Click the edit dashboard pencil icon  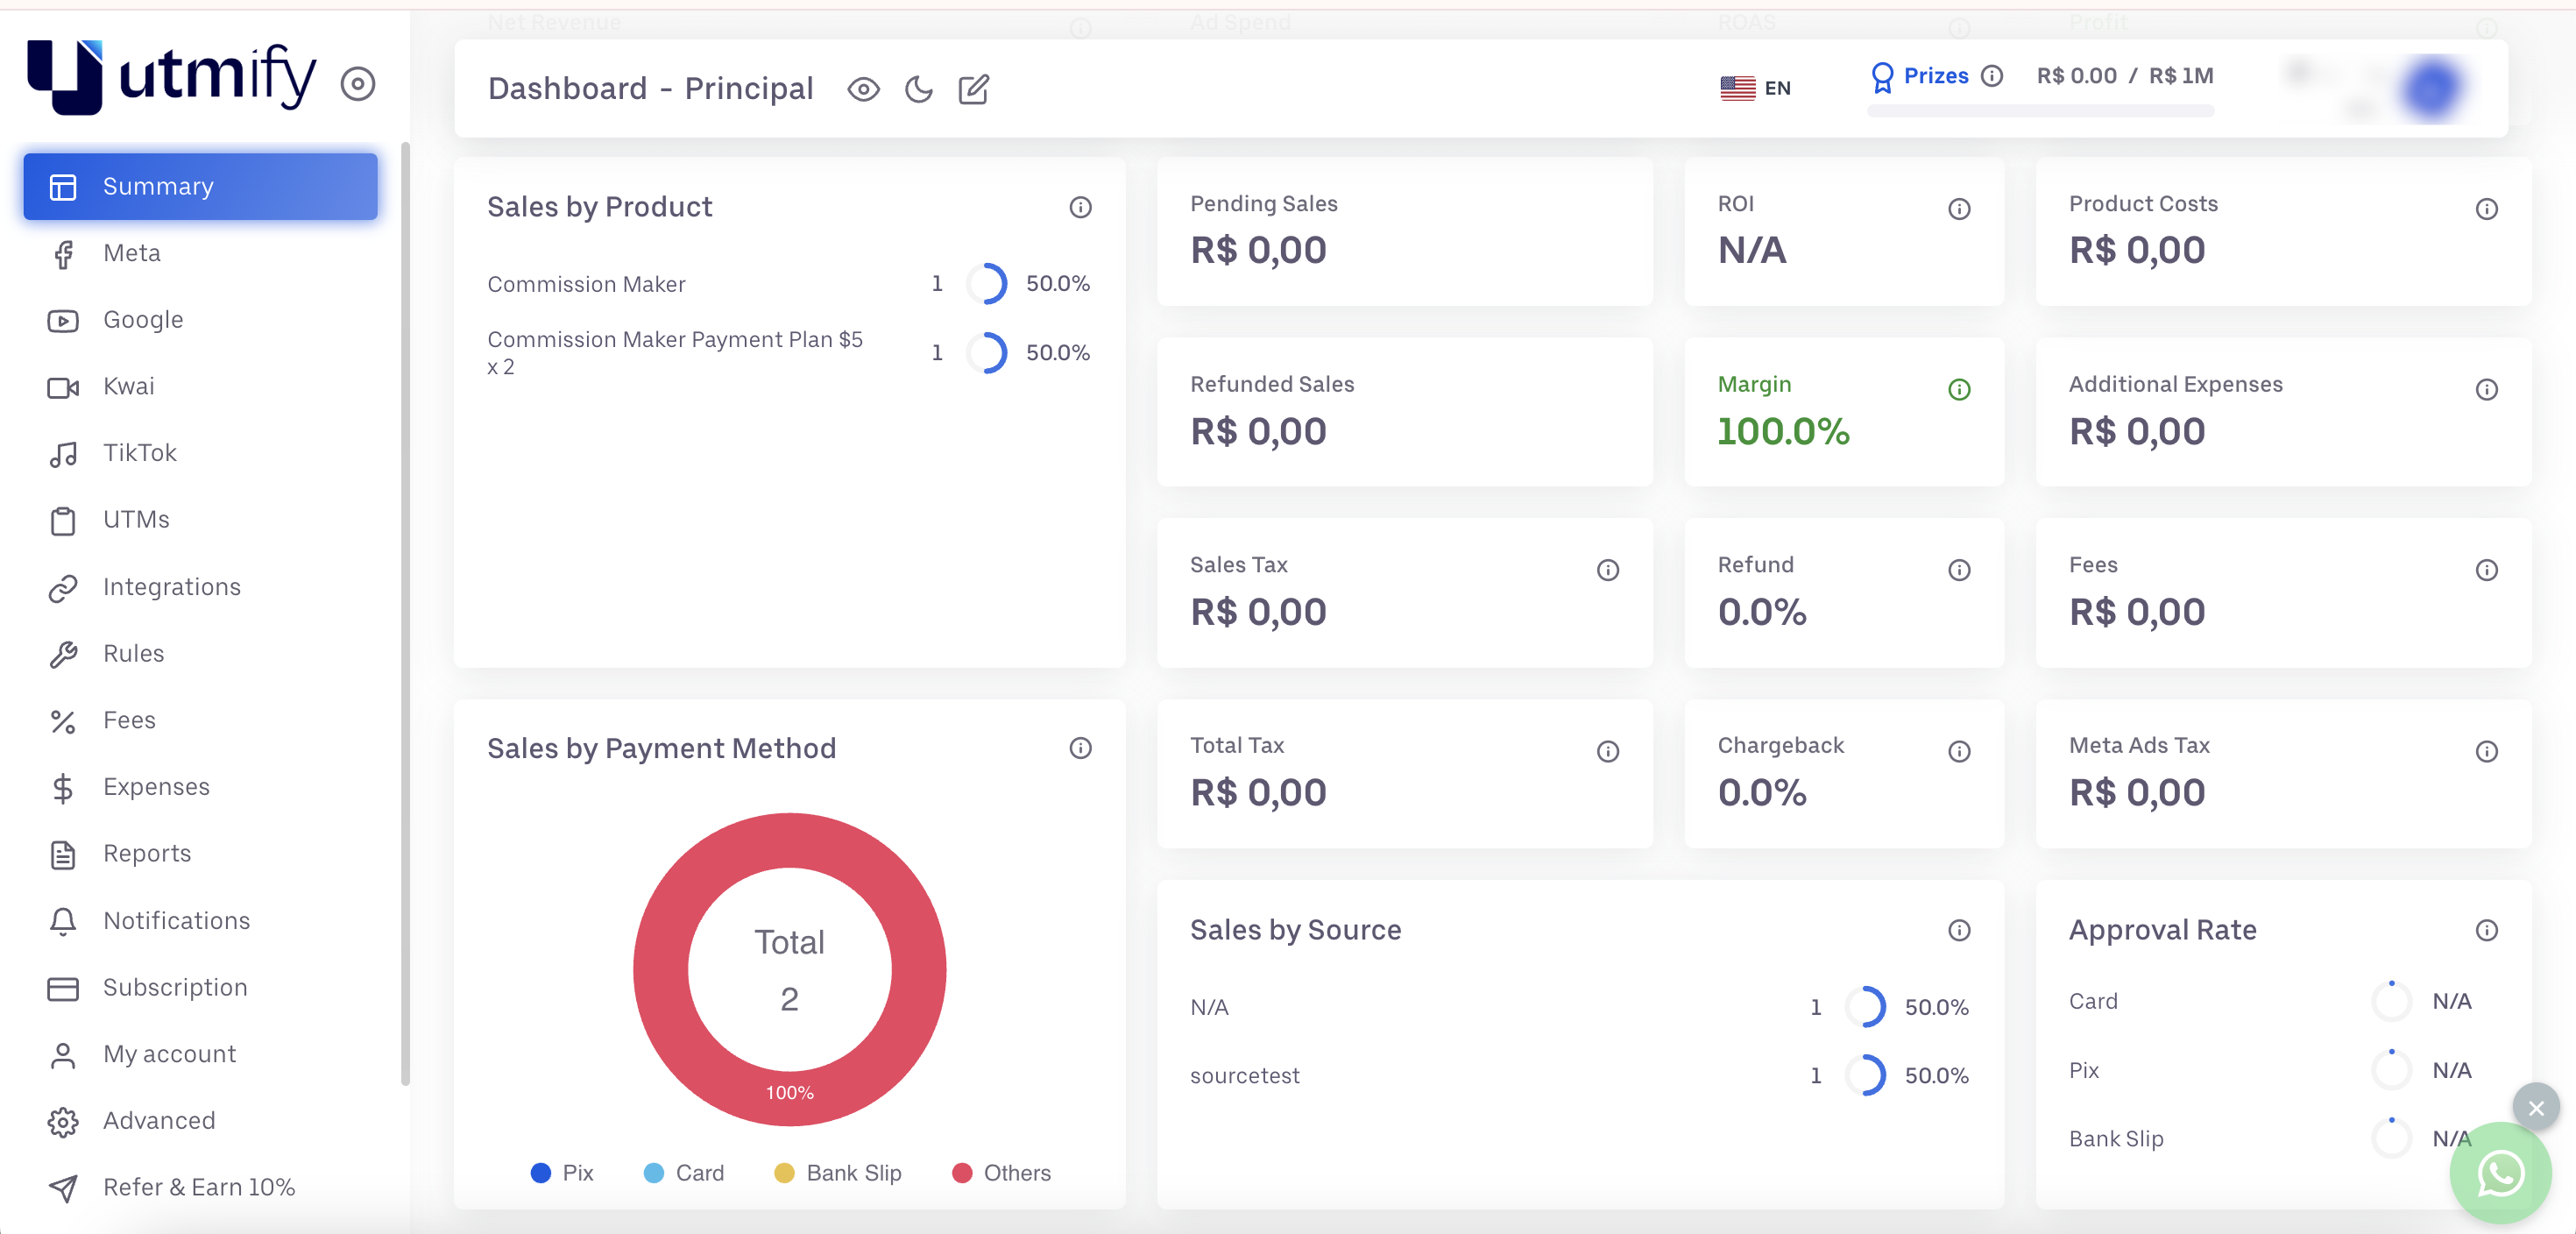973,90
